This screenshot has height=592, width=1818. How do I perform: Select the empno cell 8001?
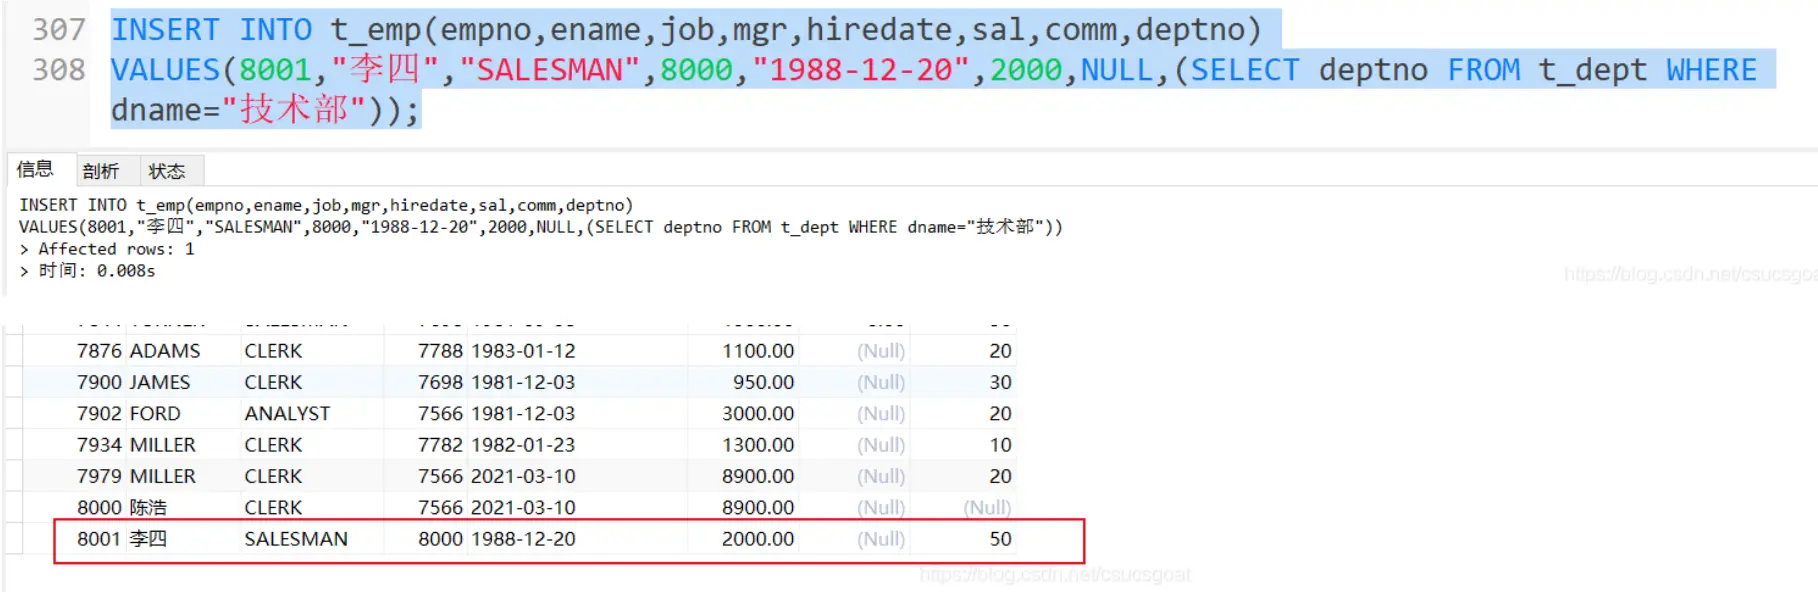point(98,539)
